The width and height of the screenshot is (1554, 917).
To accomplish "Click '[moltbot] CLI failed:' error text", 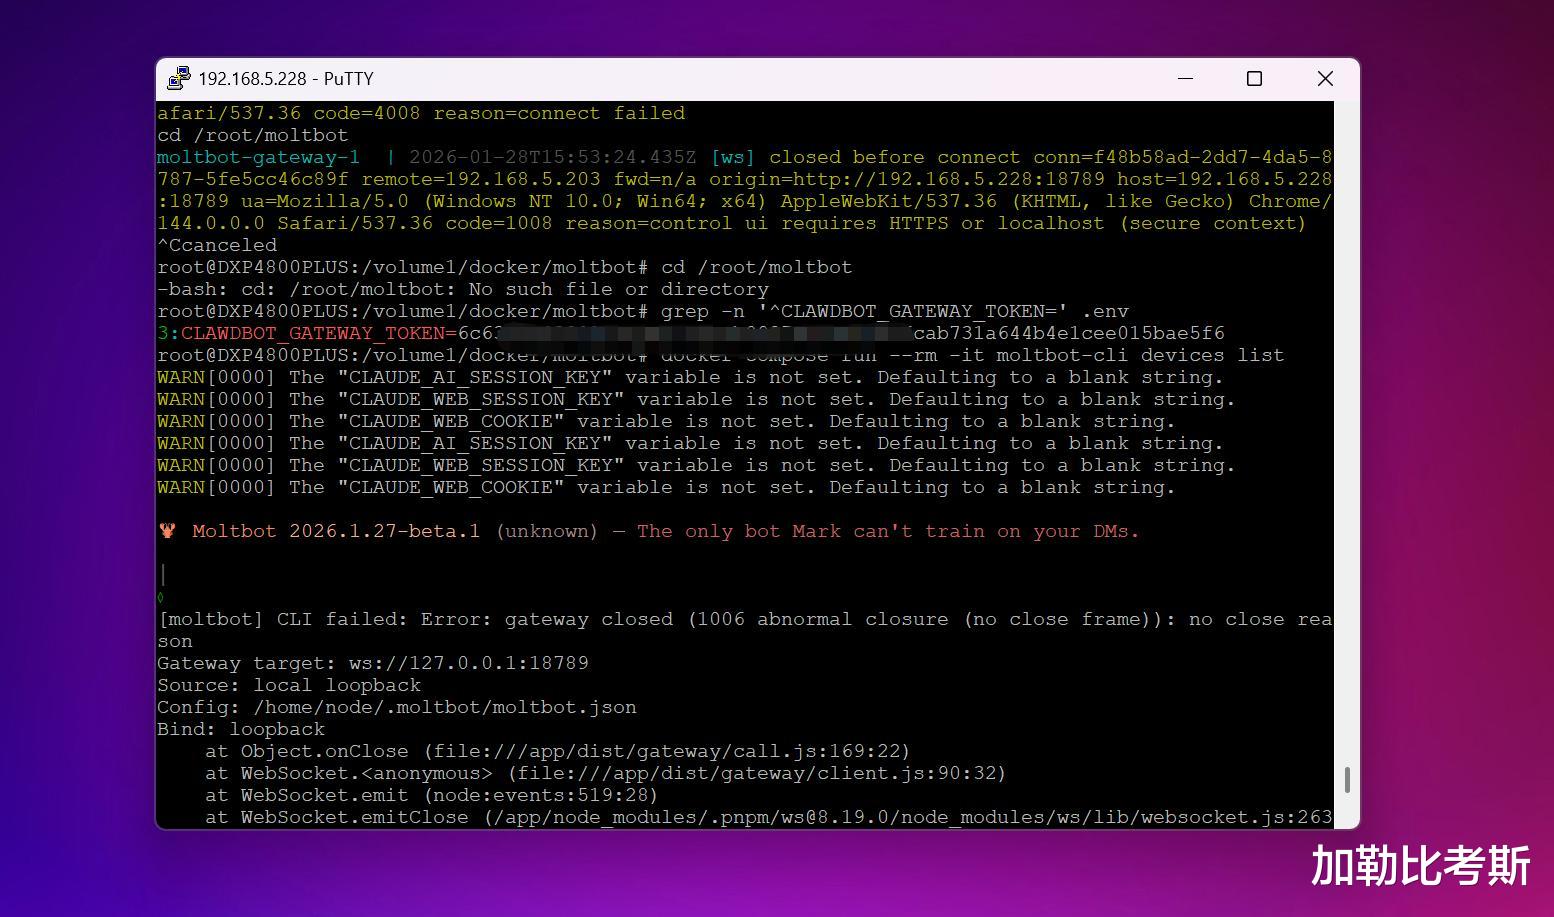I will point(283,619).
